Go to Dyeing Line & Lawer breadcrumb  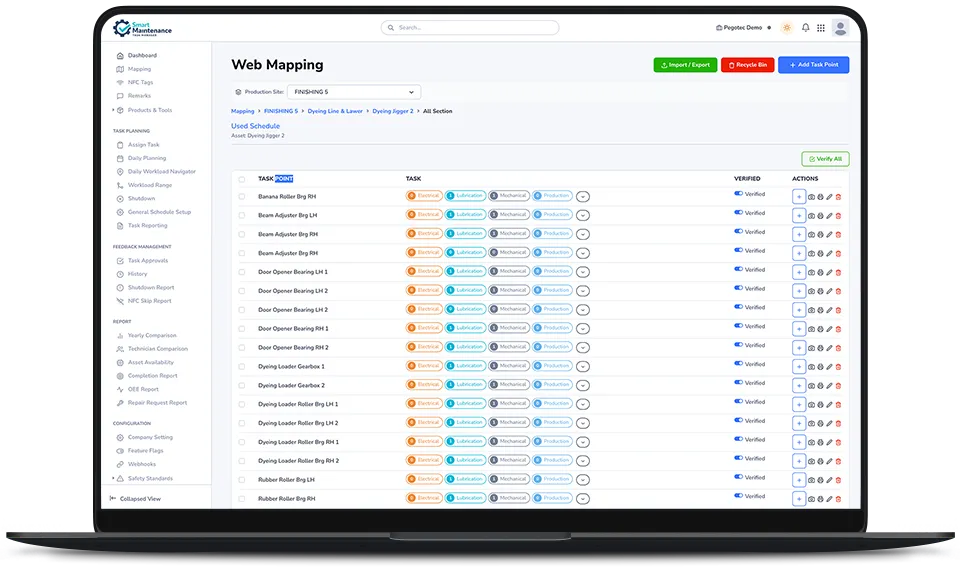[x=335, y=111]
